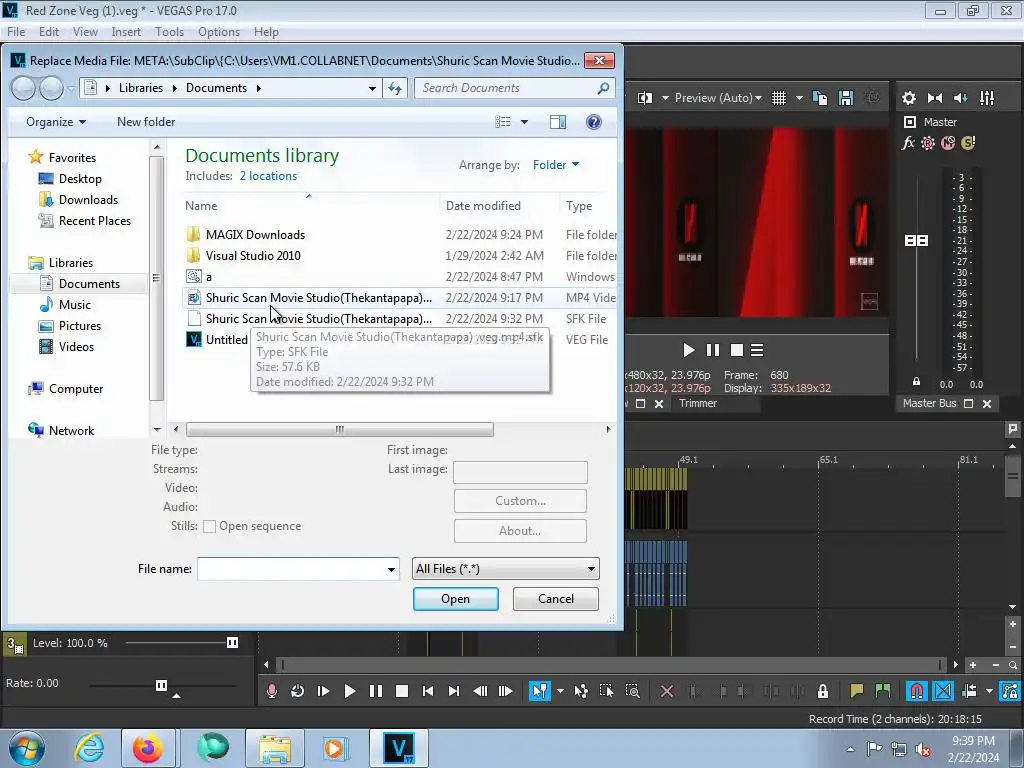The image size is (1024, 768).
Task: Toggle Master Mute icon
Action: click(x=948, y=143)
